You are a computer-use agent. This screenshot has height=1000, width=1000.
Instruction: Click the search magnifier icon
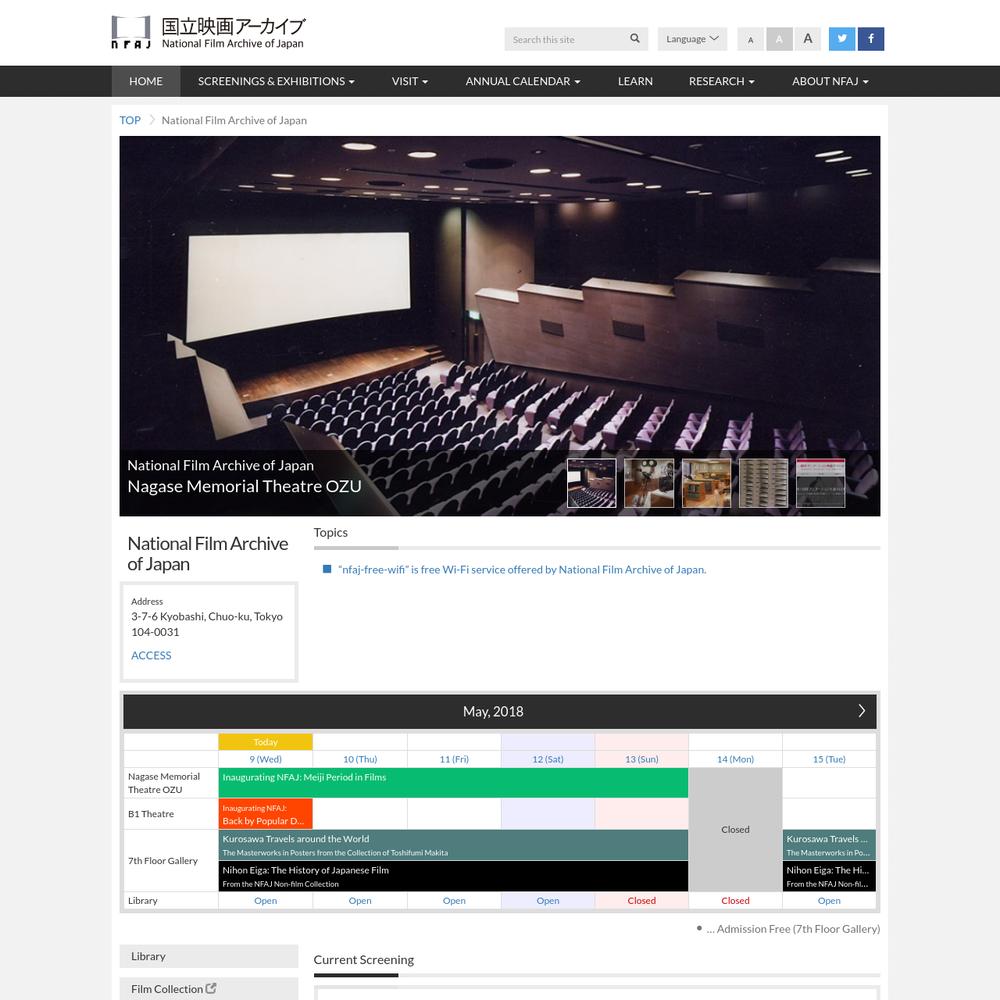(x=635, y=38)
